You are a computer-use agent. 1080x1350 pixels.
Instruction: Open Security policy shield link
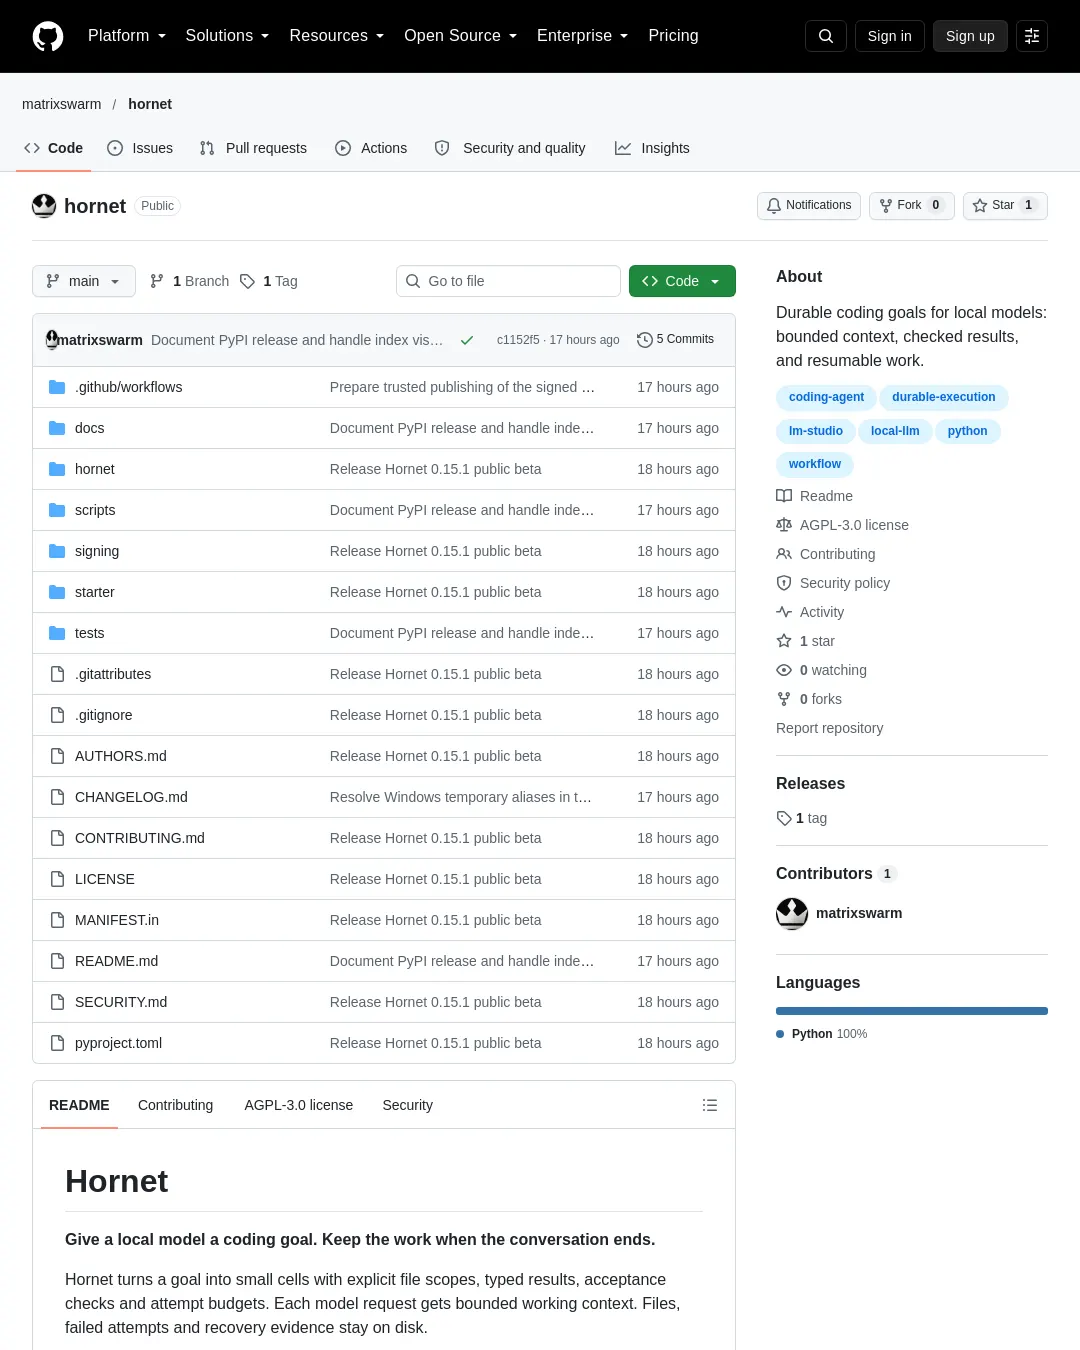click(833, 583)
